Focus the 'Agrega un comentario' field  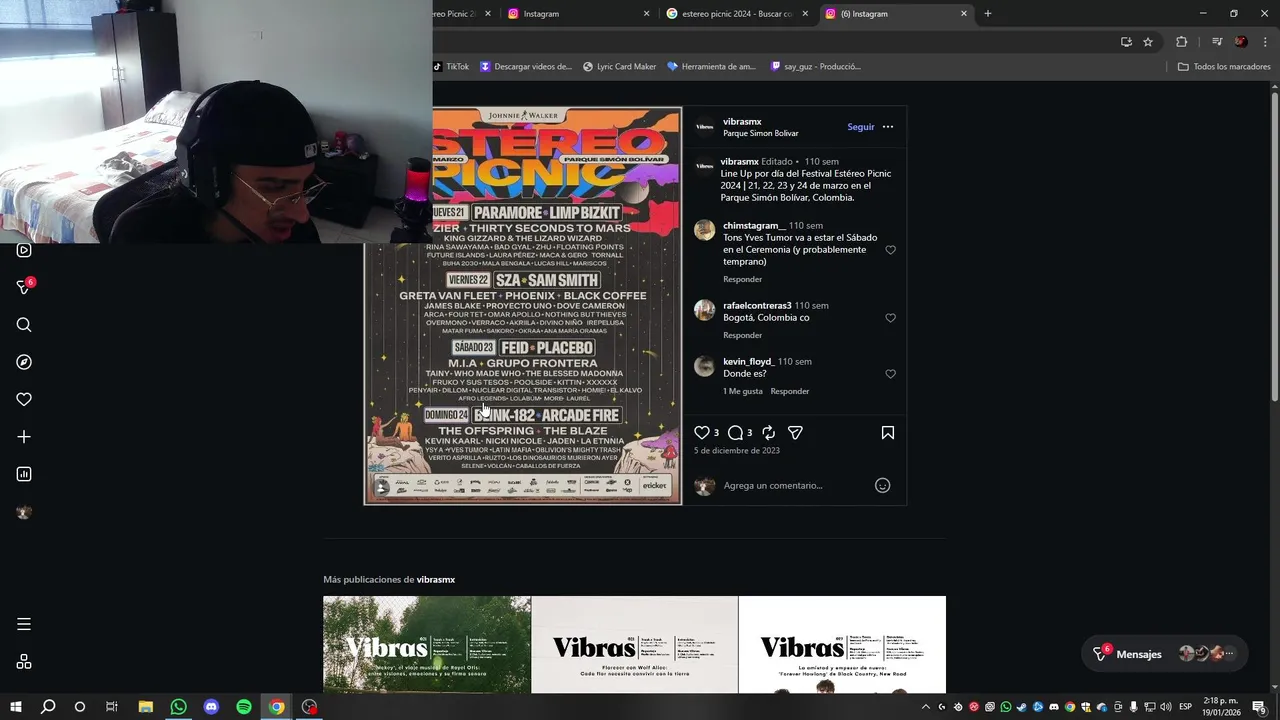[795, 485]
